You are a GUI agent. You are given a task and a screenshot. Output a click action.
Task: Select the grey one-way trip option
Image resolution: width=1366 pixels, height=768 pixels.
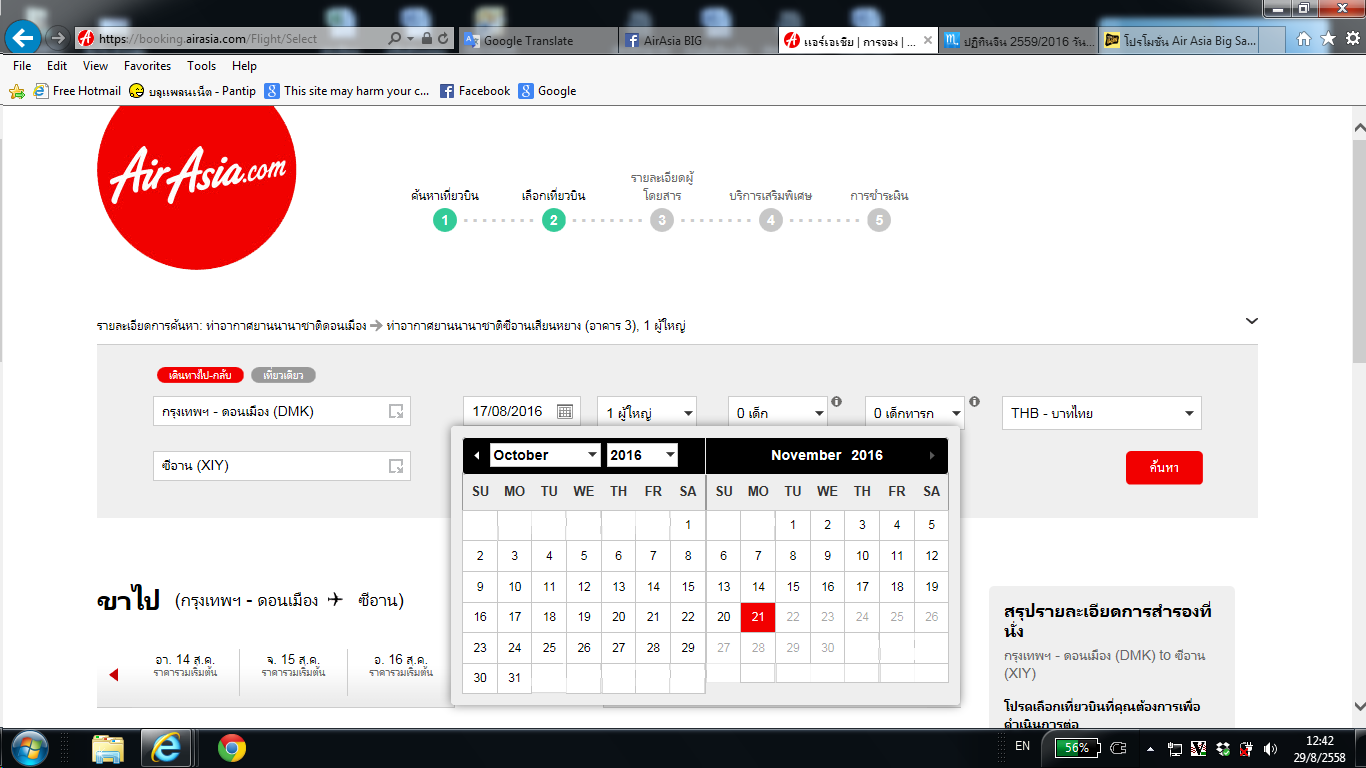pos(284,375)
